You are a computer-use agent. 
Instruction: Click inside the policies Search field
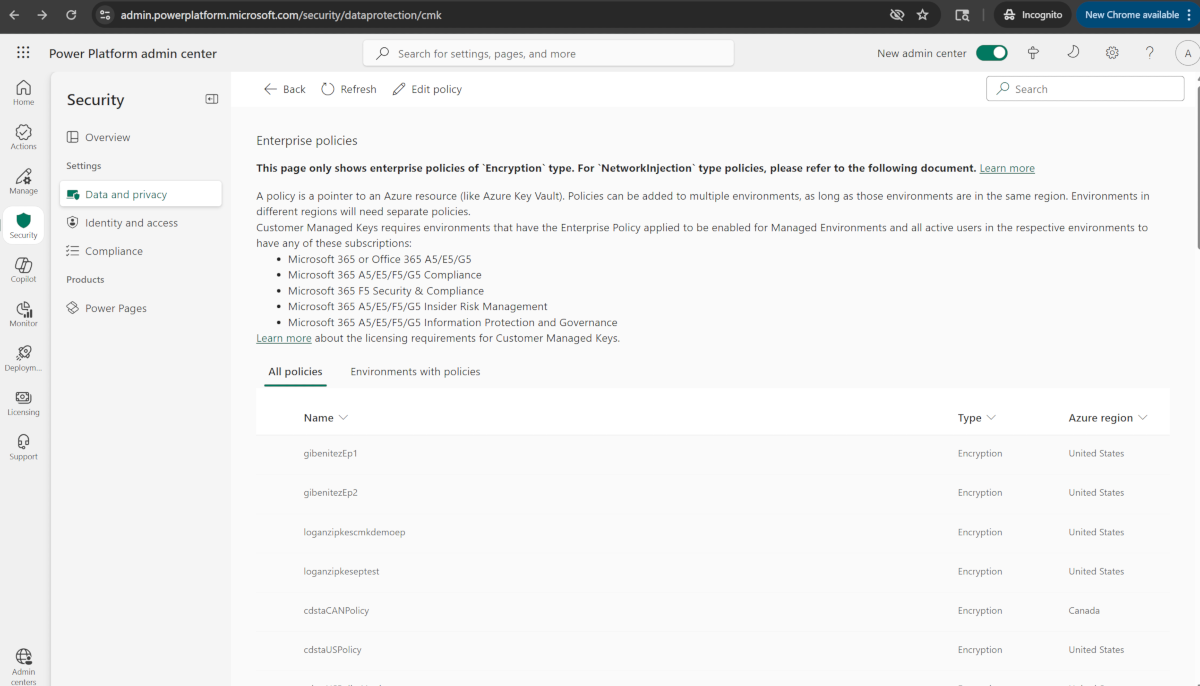pos(1084,88)
